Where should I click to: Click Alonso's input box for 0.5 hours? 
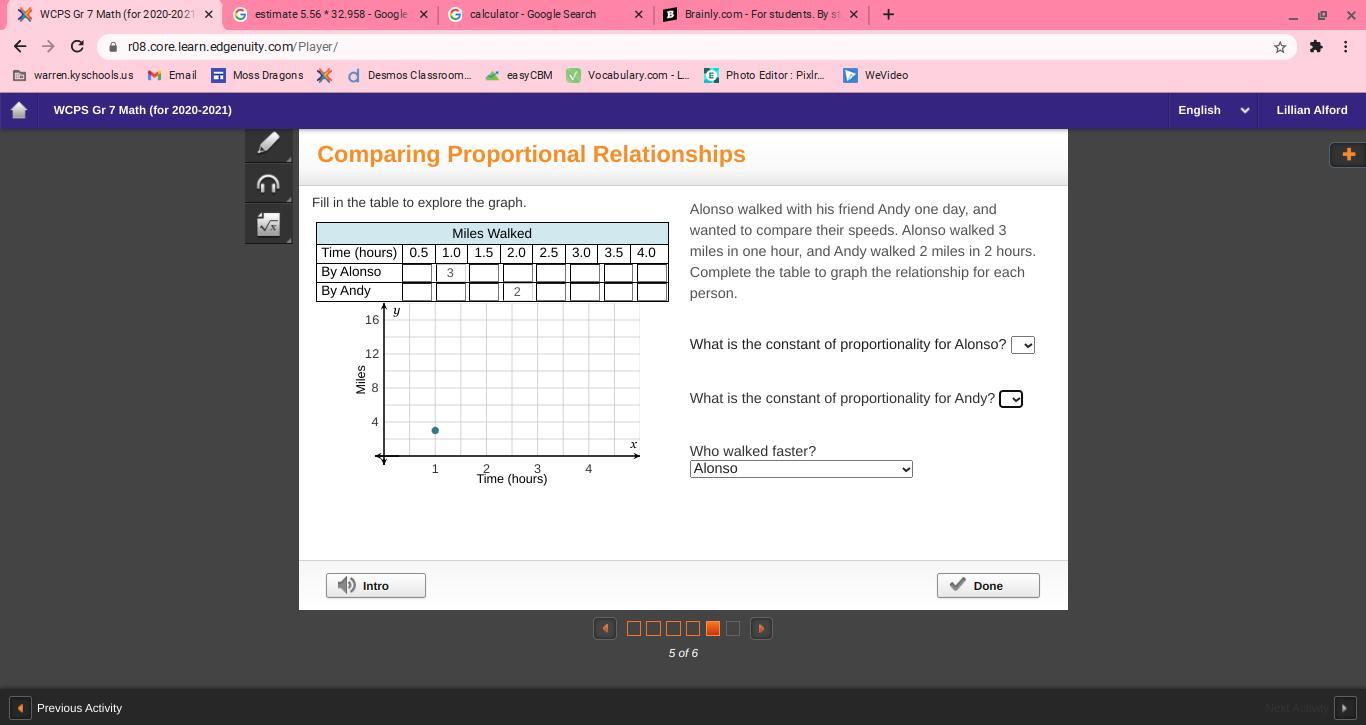tap(417, 273)
